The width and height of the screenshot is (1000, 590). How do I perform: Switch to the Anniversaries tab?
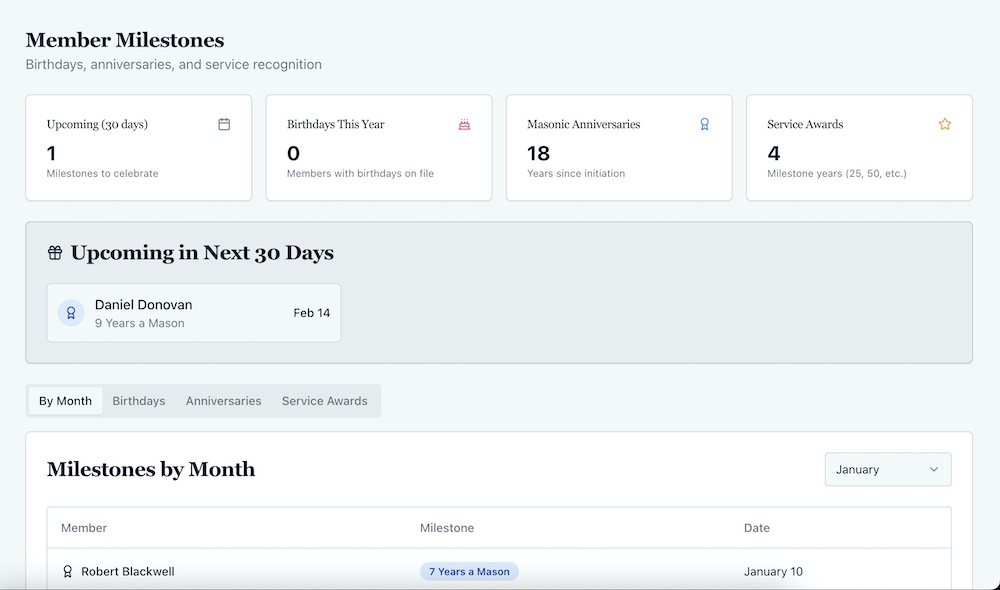pos(223,401)
